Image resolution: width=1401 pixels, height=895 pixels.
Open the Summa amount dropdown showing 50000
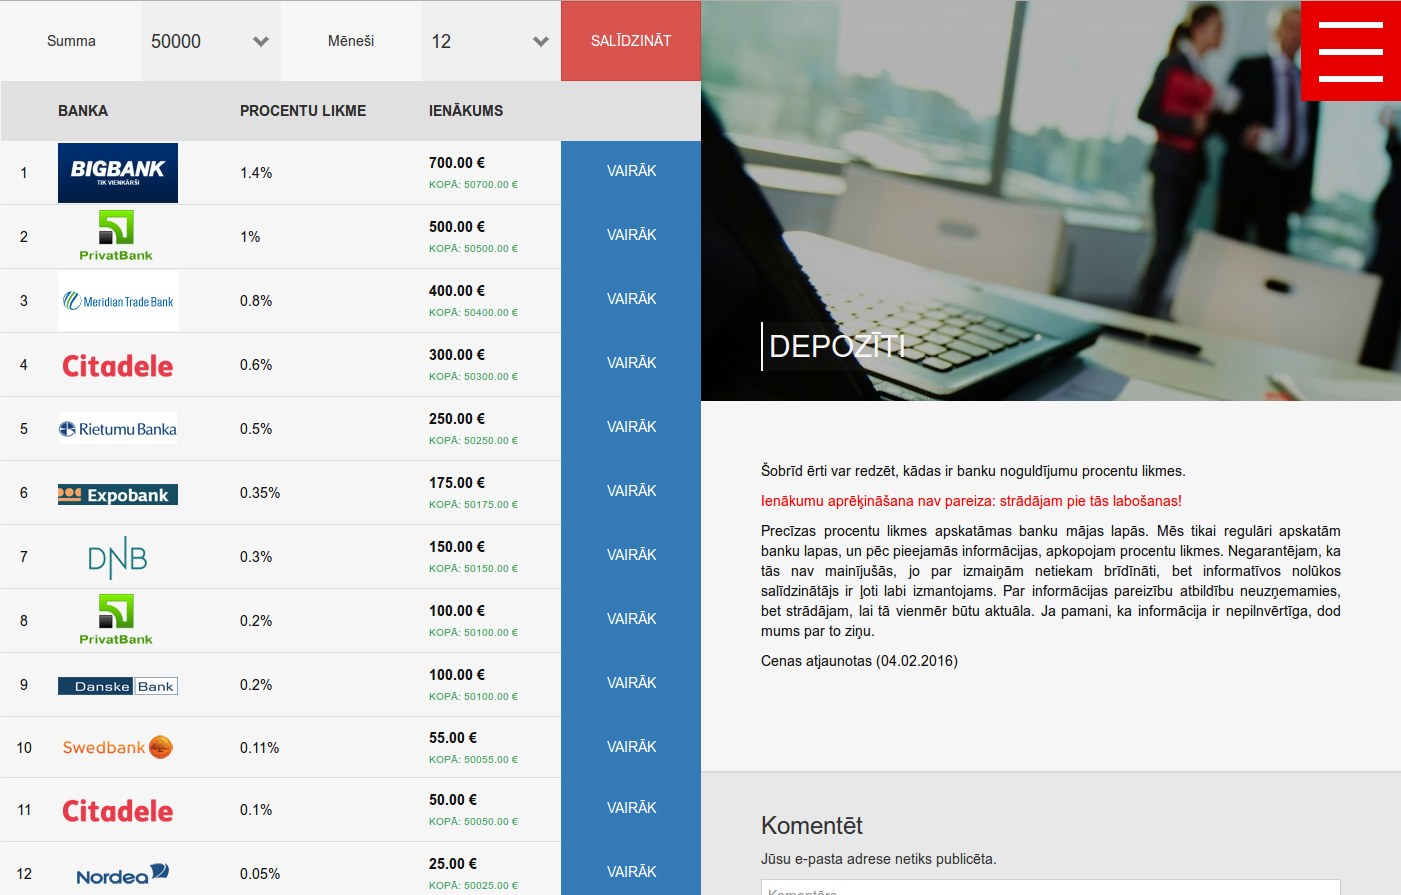point(211,41)
